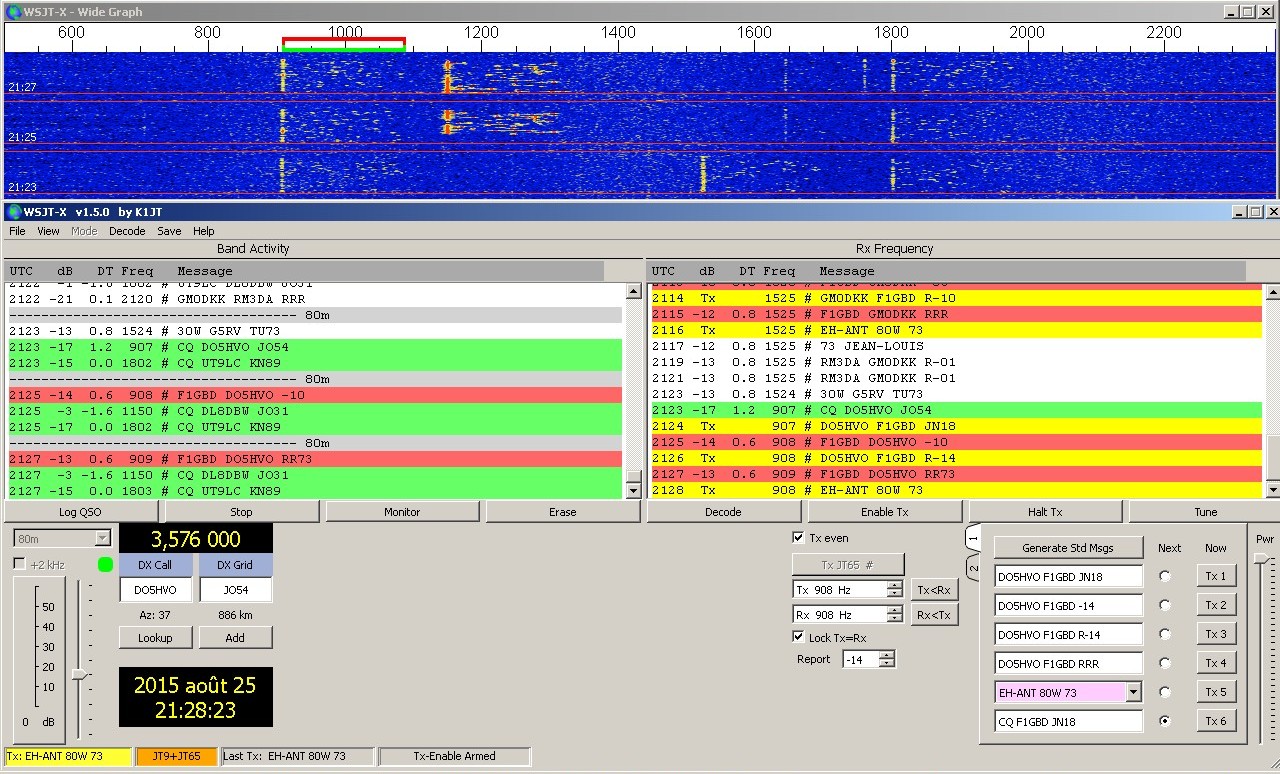The width and height of the screenshot is (1280, 774).
Task: Select Band Activity row CQ DL8DBW JO31 at 2127
Action: pos(314,475)
